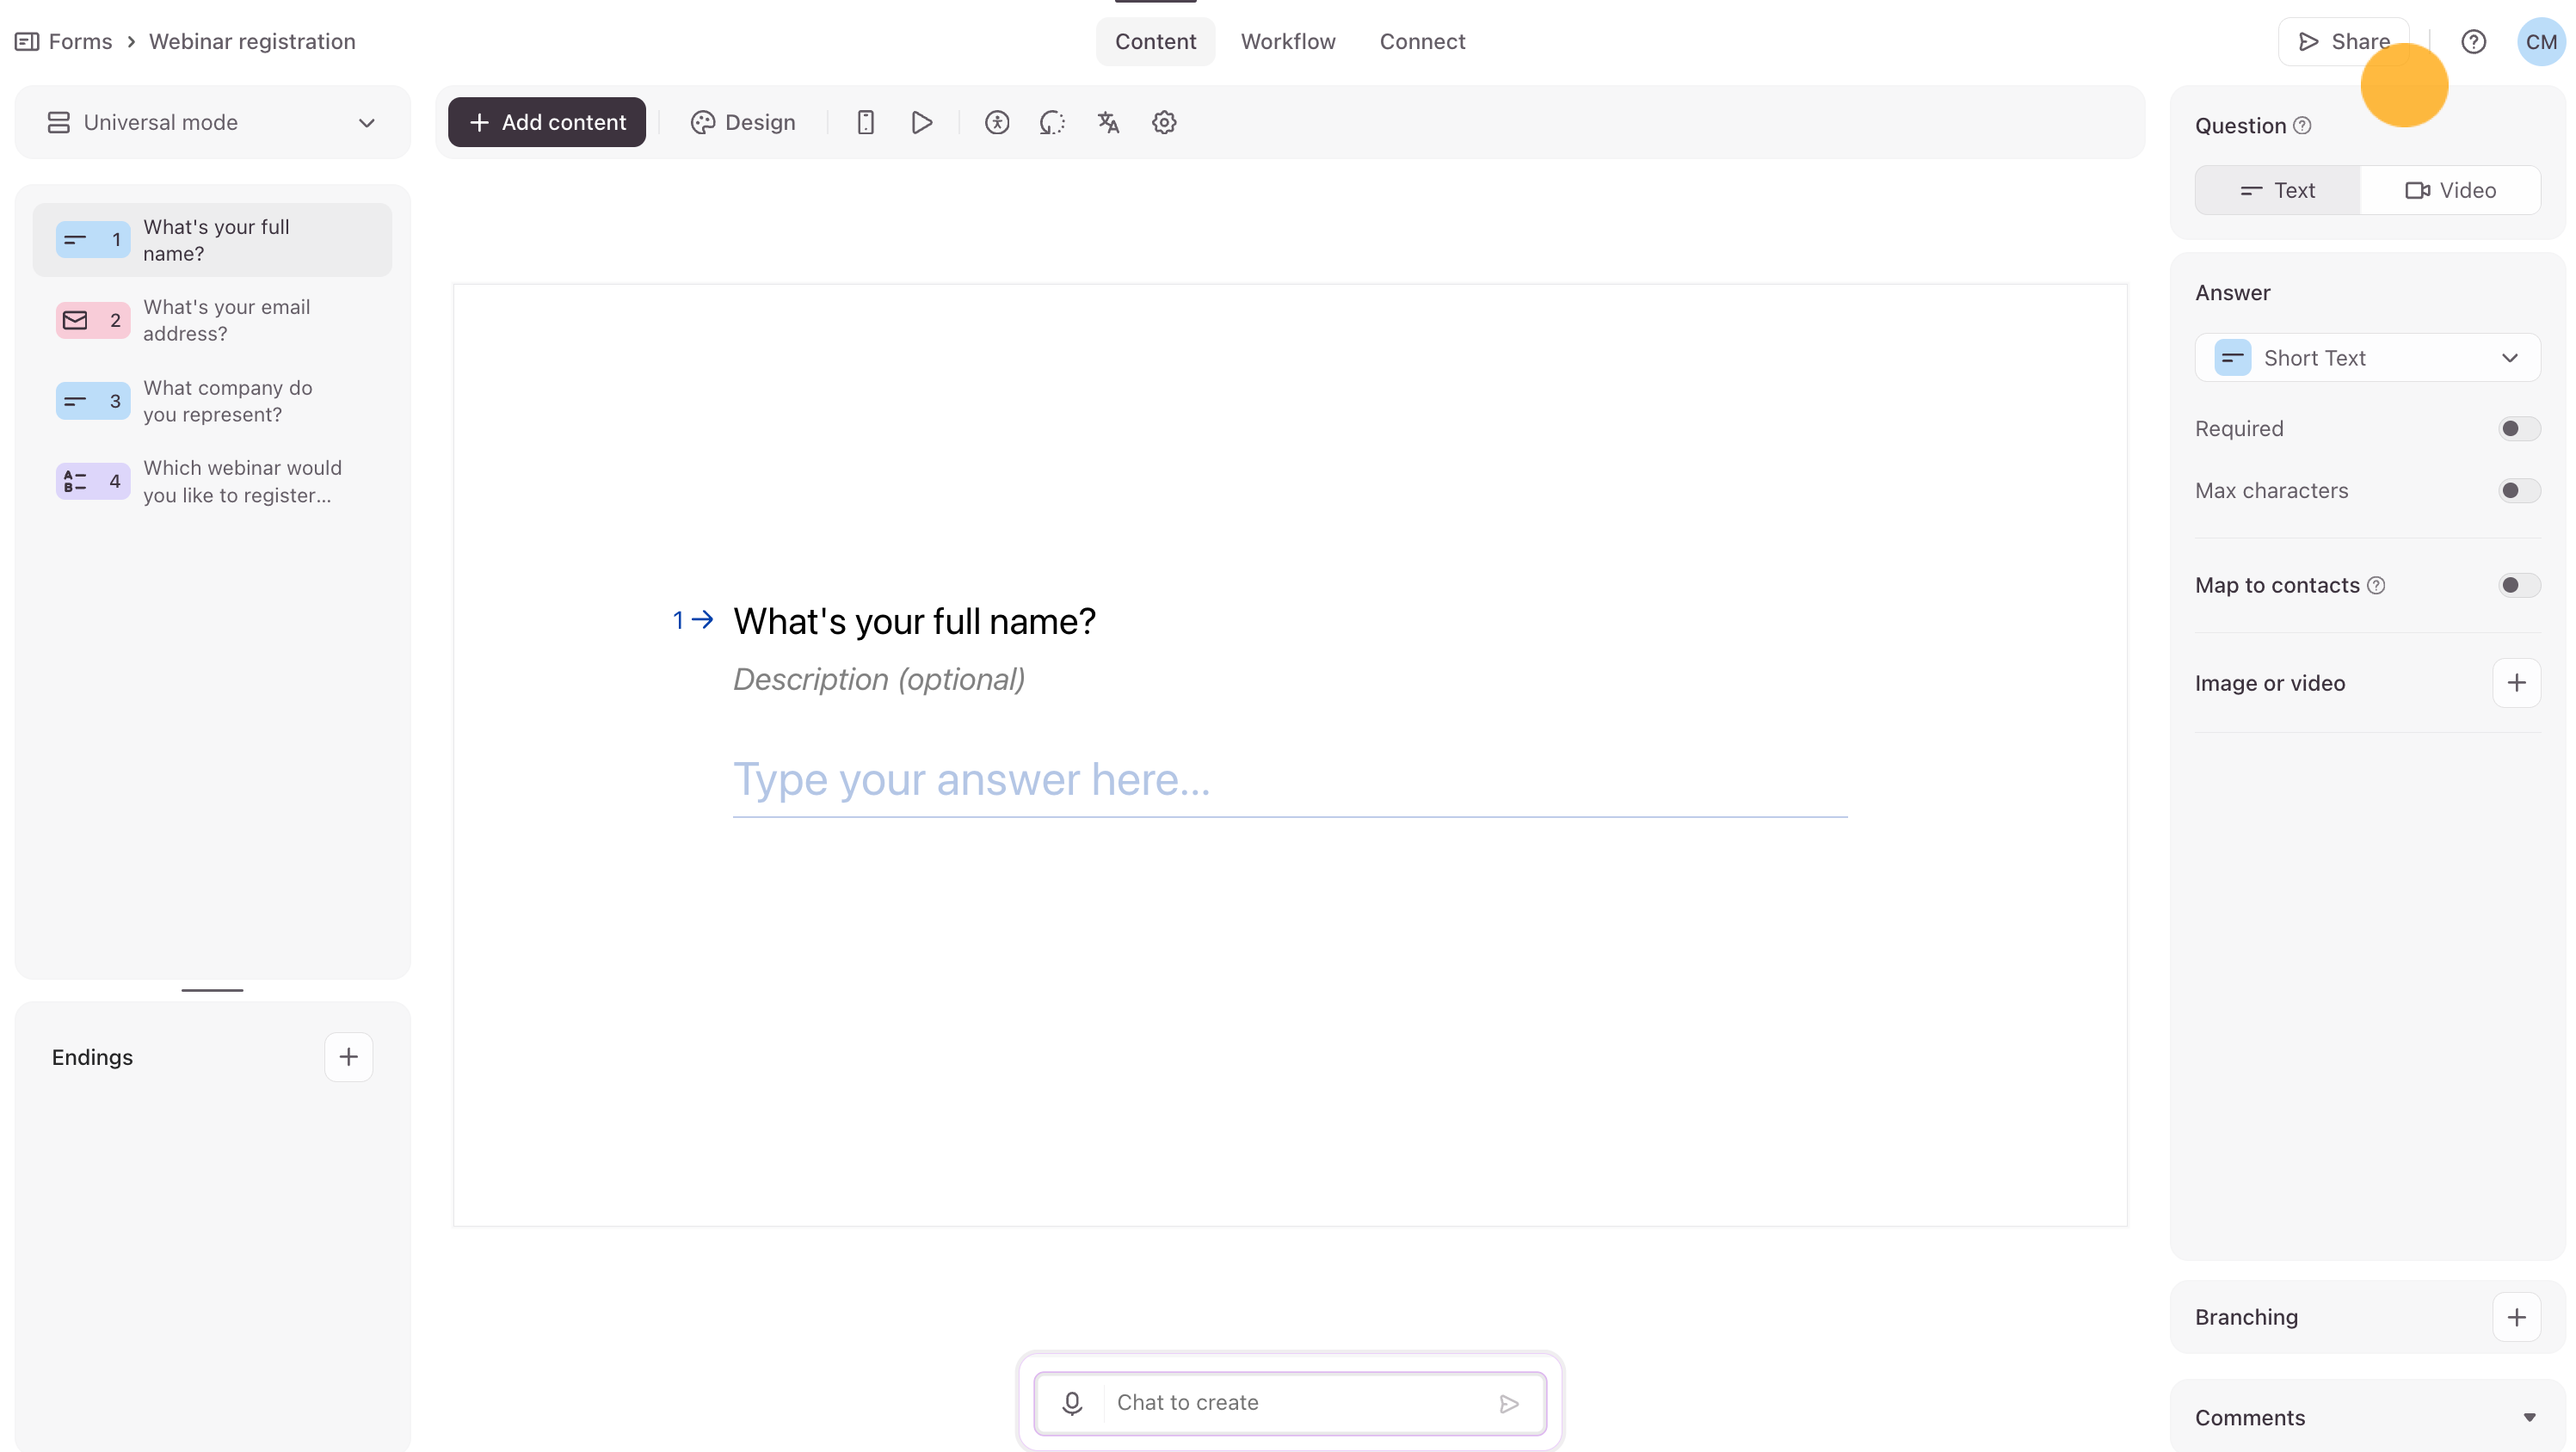
Task: Enable Max characters toggle
Action: [x=2518, y=491]
